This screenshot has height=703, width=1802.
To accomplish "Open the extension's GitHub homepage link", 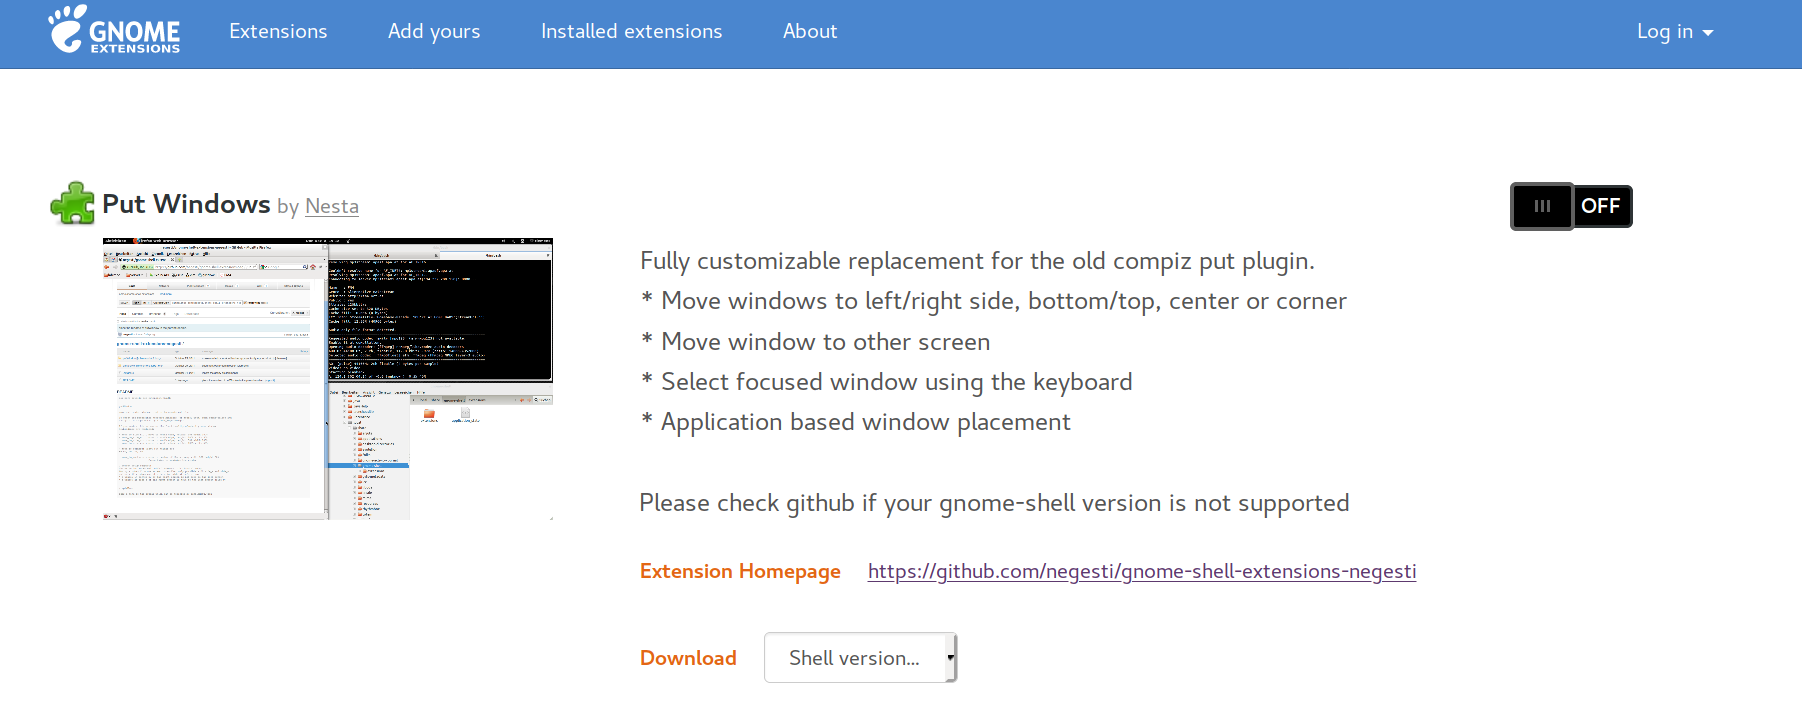I will coord(1141,571).
